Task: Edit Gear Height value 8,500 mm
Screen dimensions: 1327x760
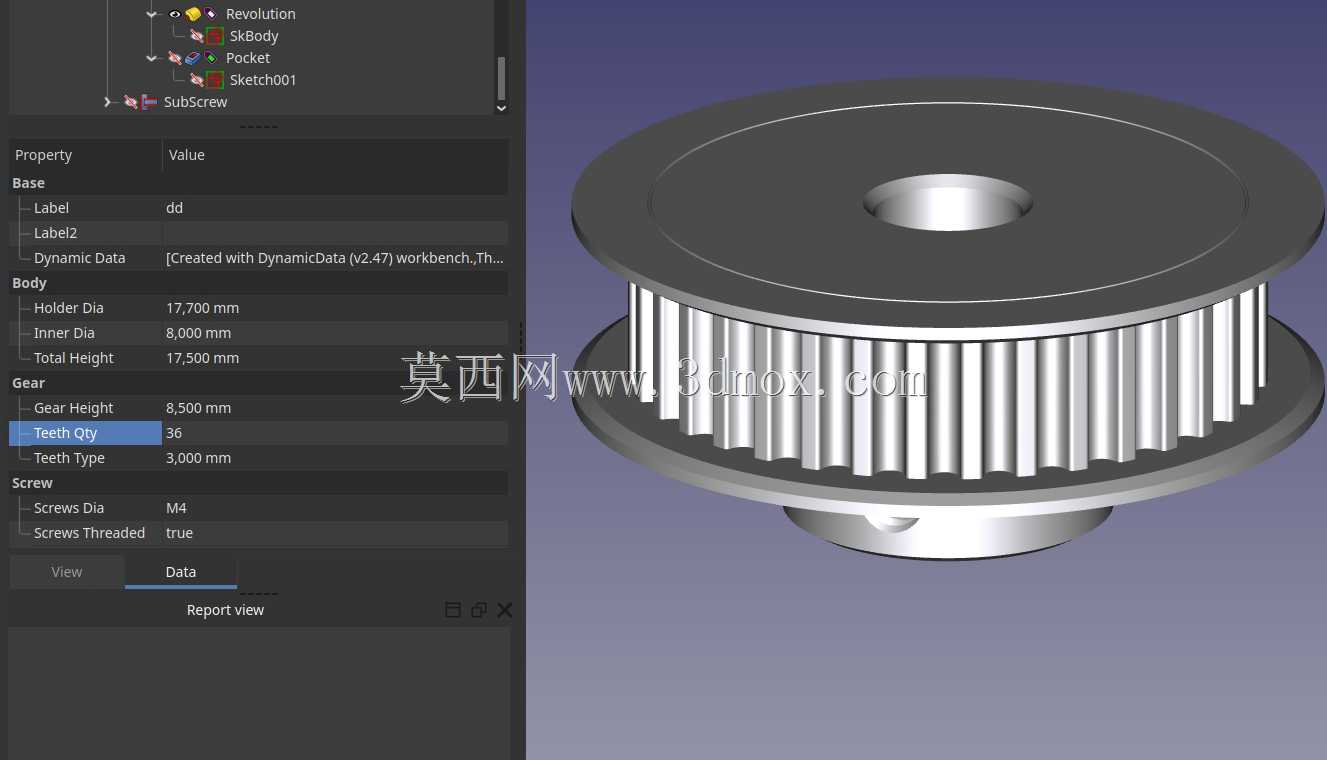Action: tap(335, 408)
